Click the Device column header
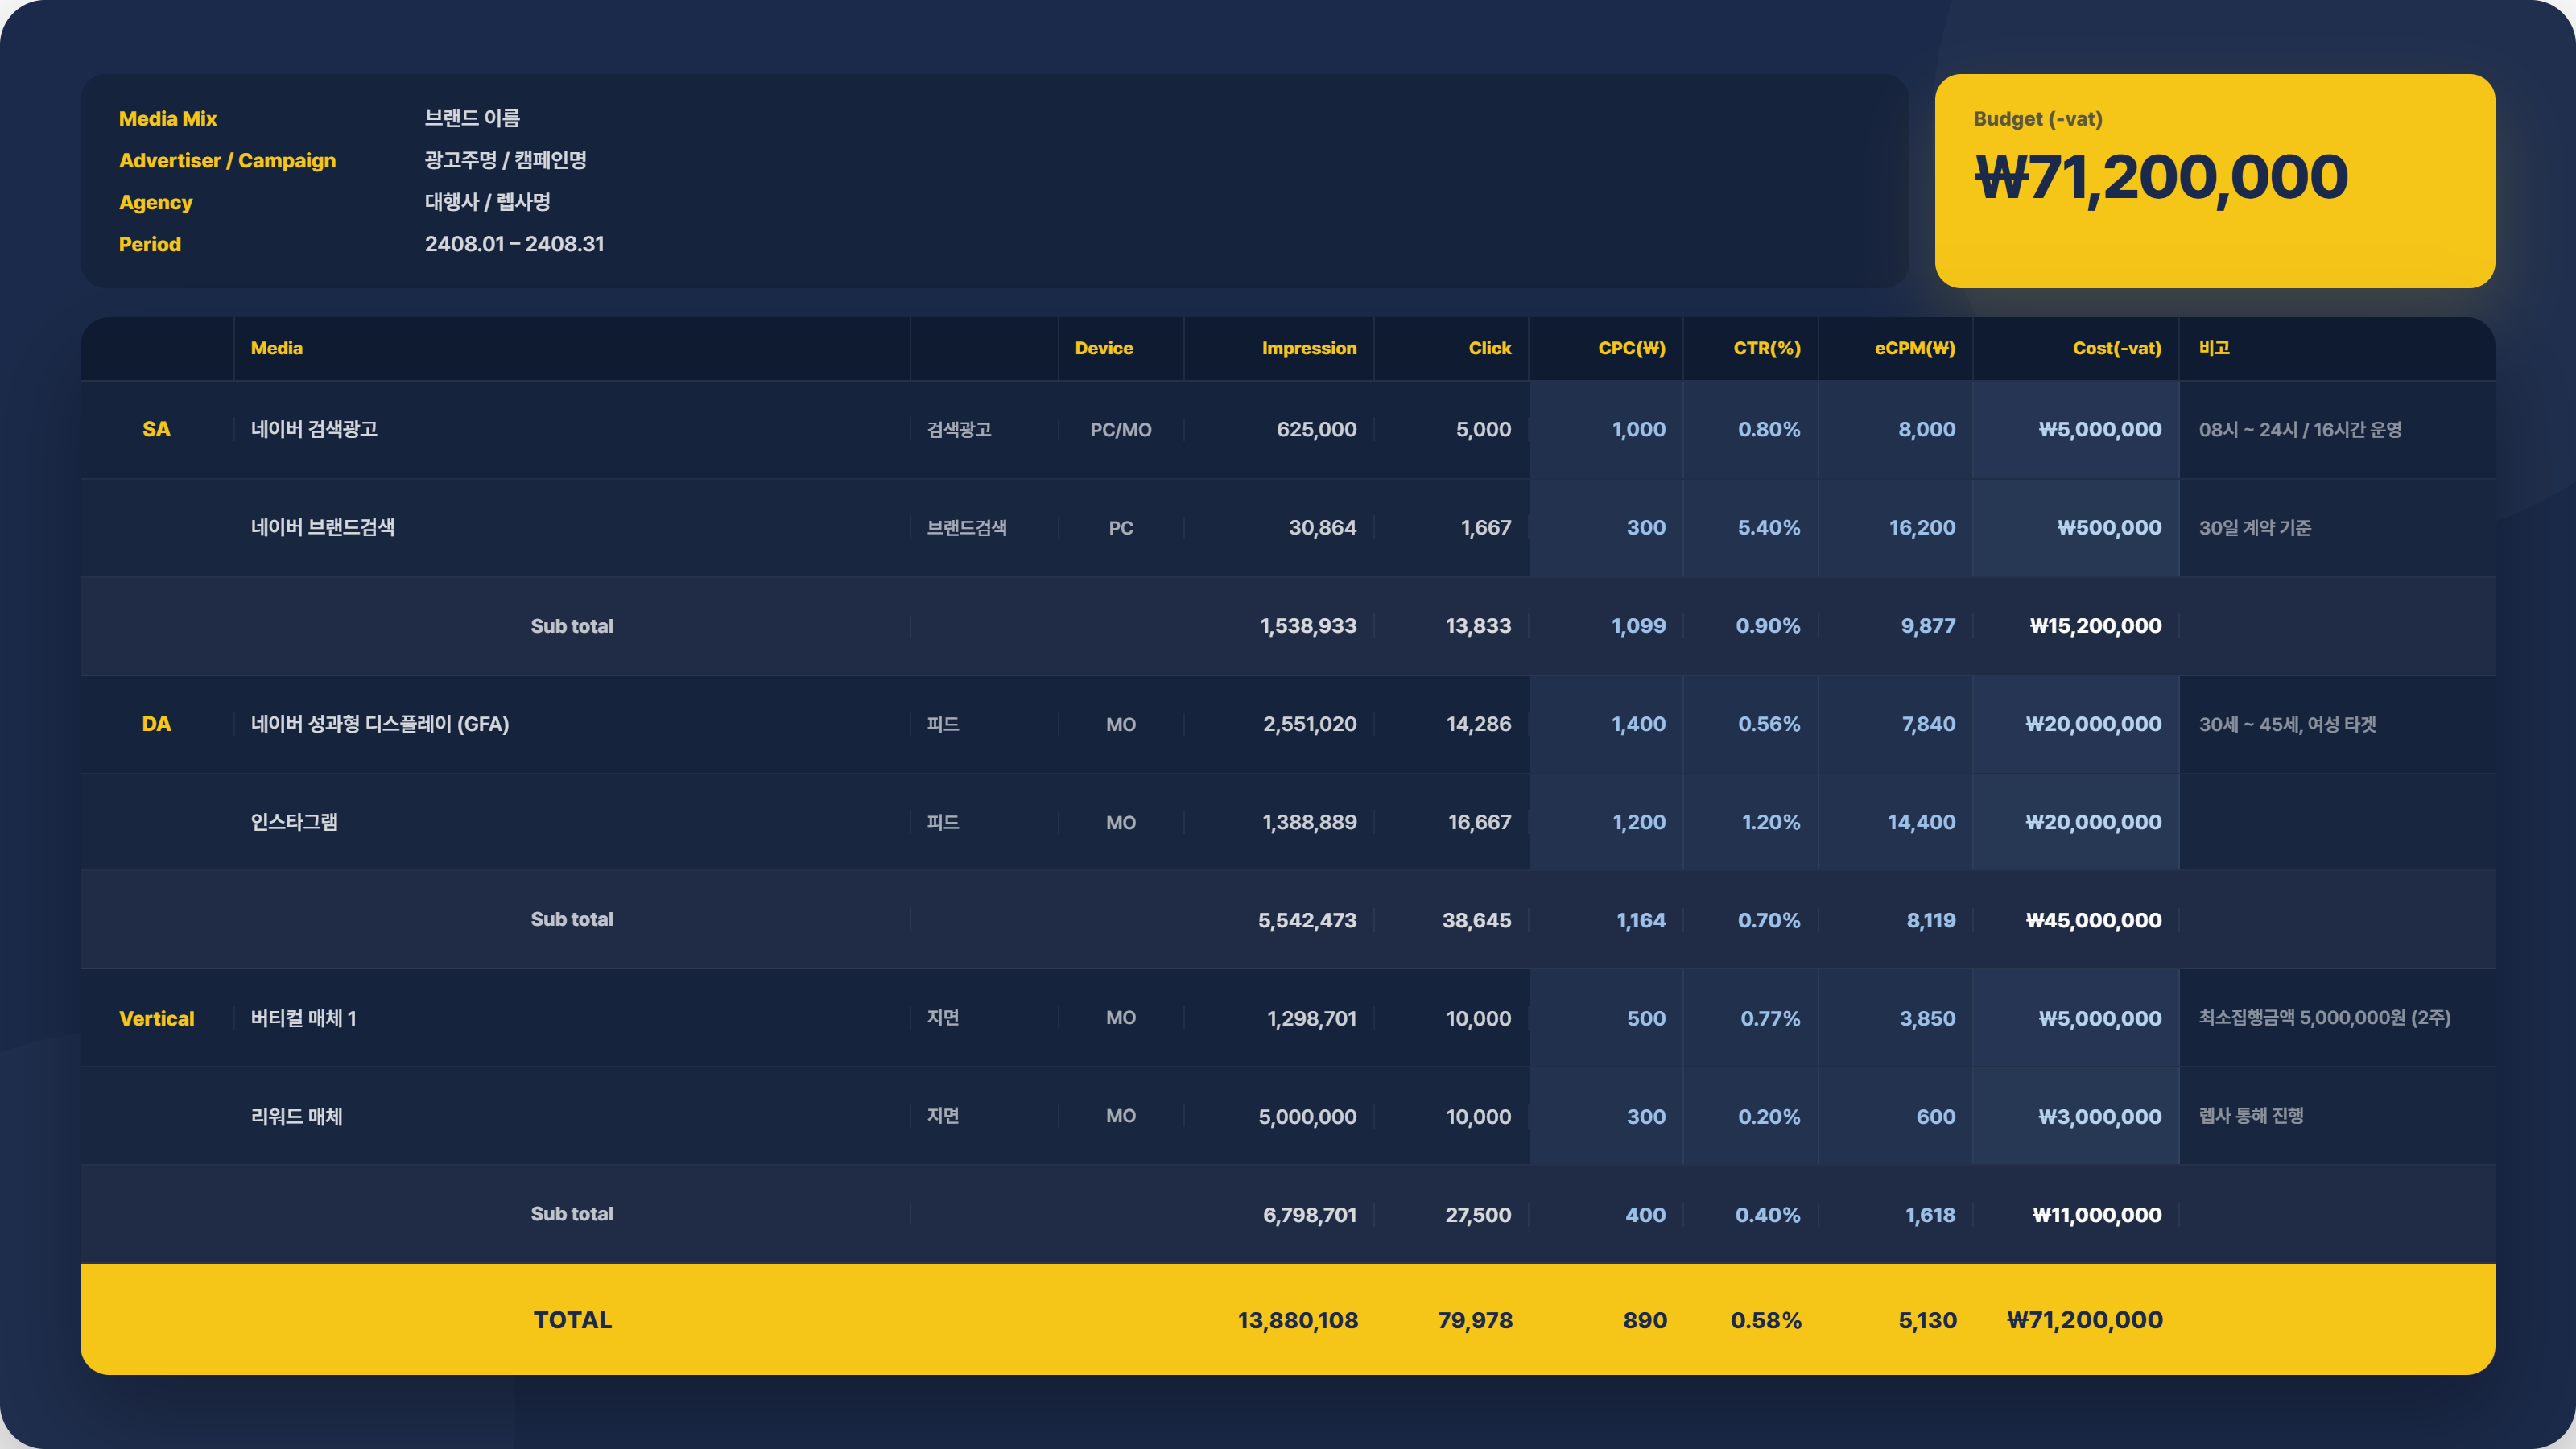Viewport: 2576px width, 1449px height. [1104, 348]
